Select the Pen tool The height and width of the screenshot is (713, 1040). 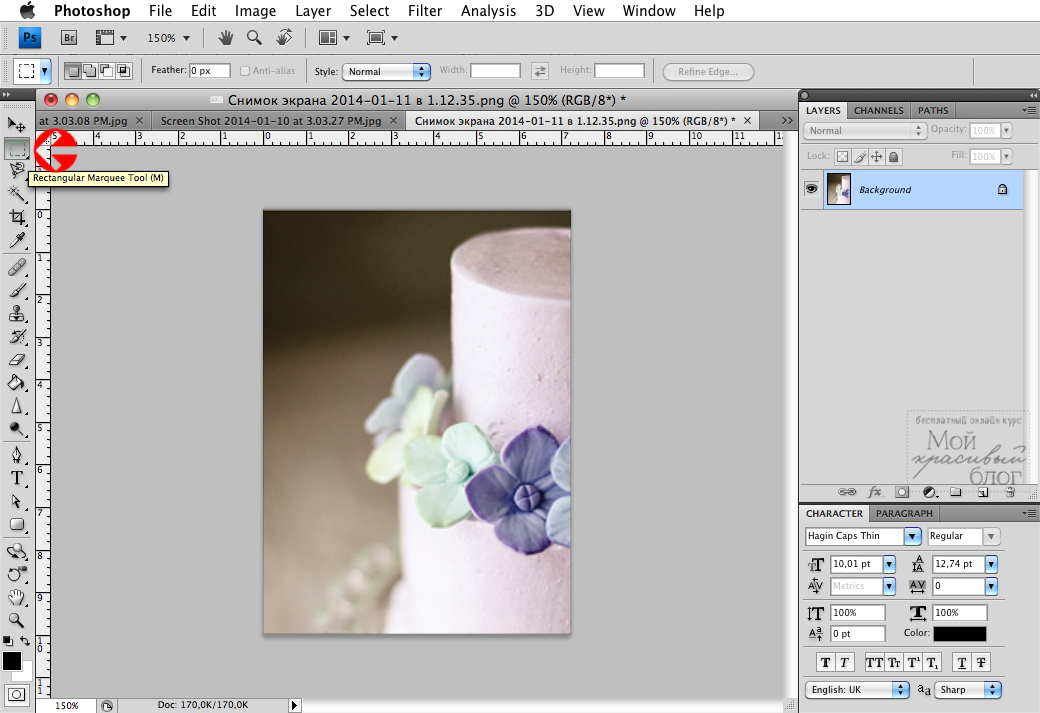(17, 455)
